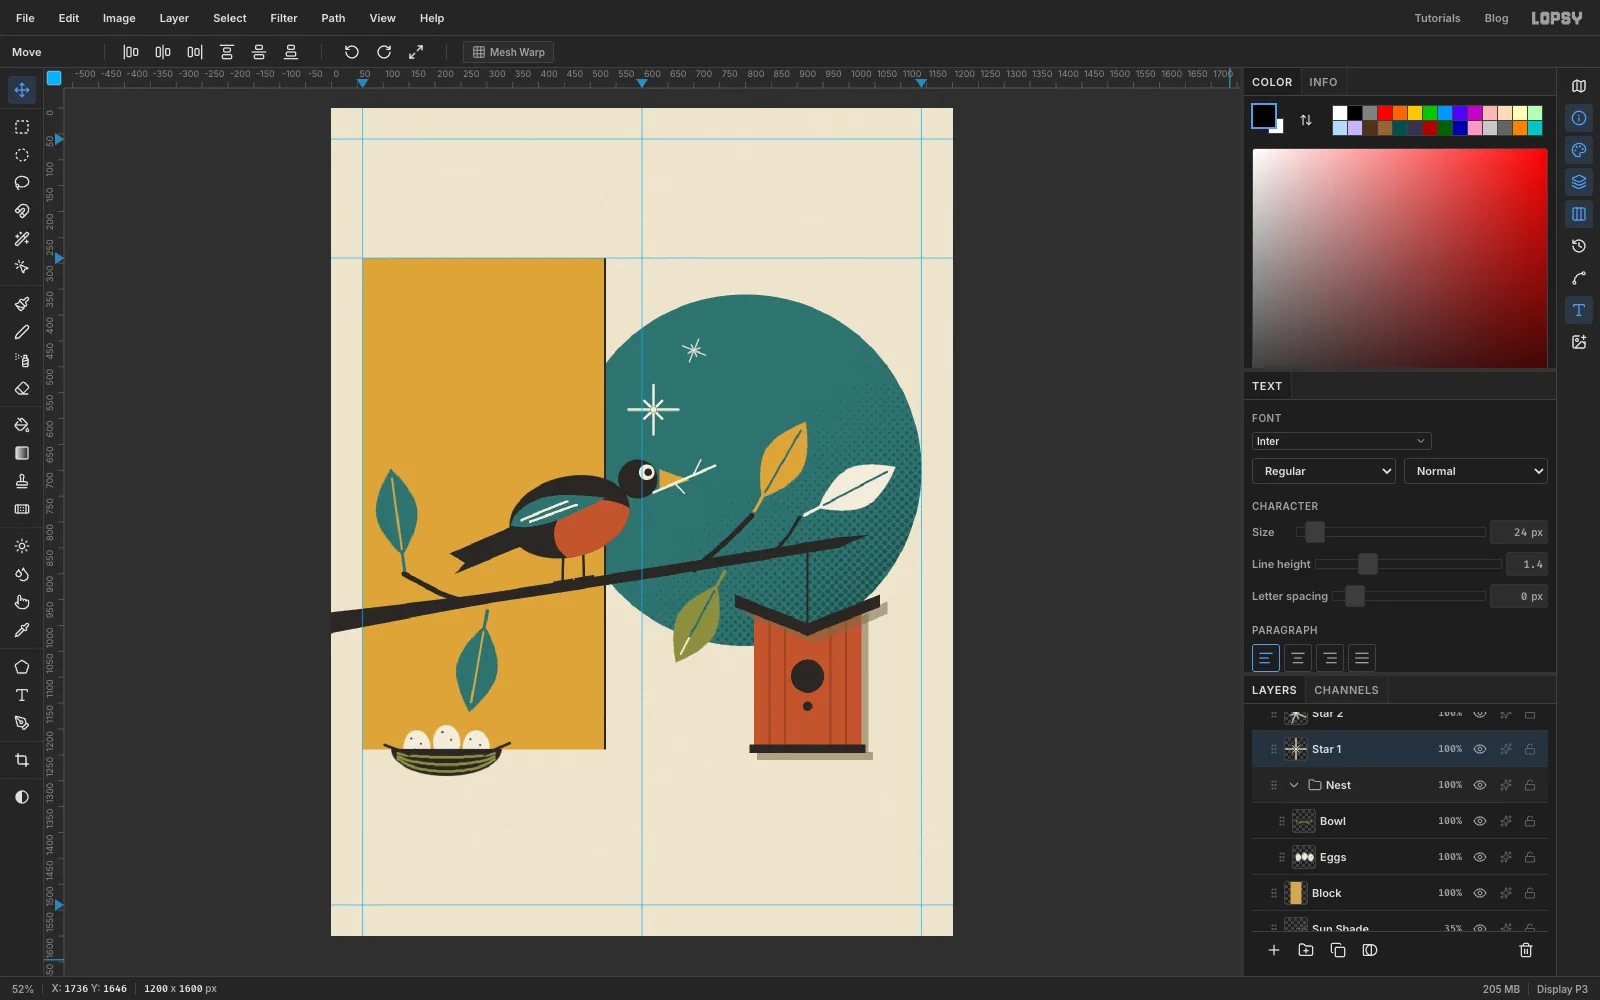This screenshot has width=1600, height=1000.
Task: Select the eraser tool
Action: click(x=22, y=388)
